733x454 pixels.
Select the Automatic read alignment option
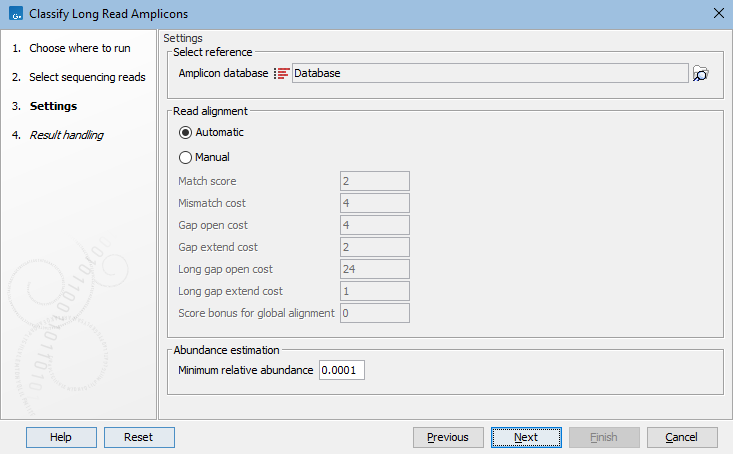[x=185, y=132]
